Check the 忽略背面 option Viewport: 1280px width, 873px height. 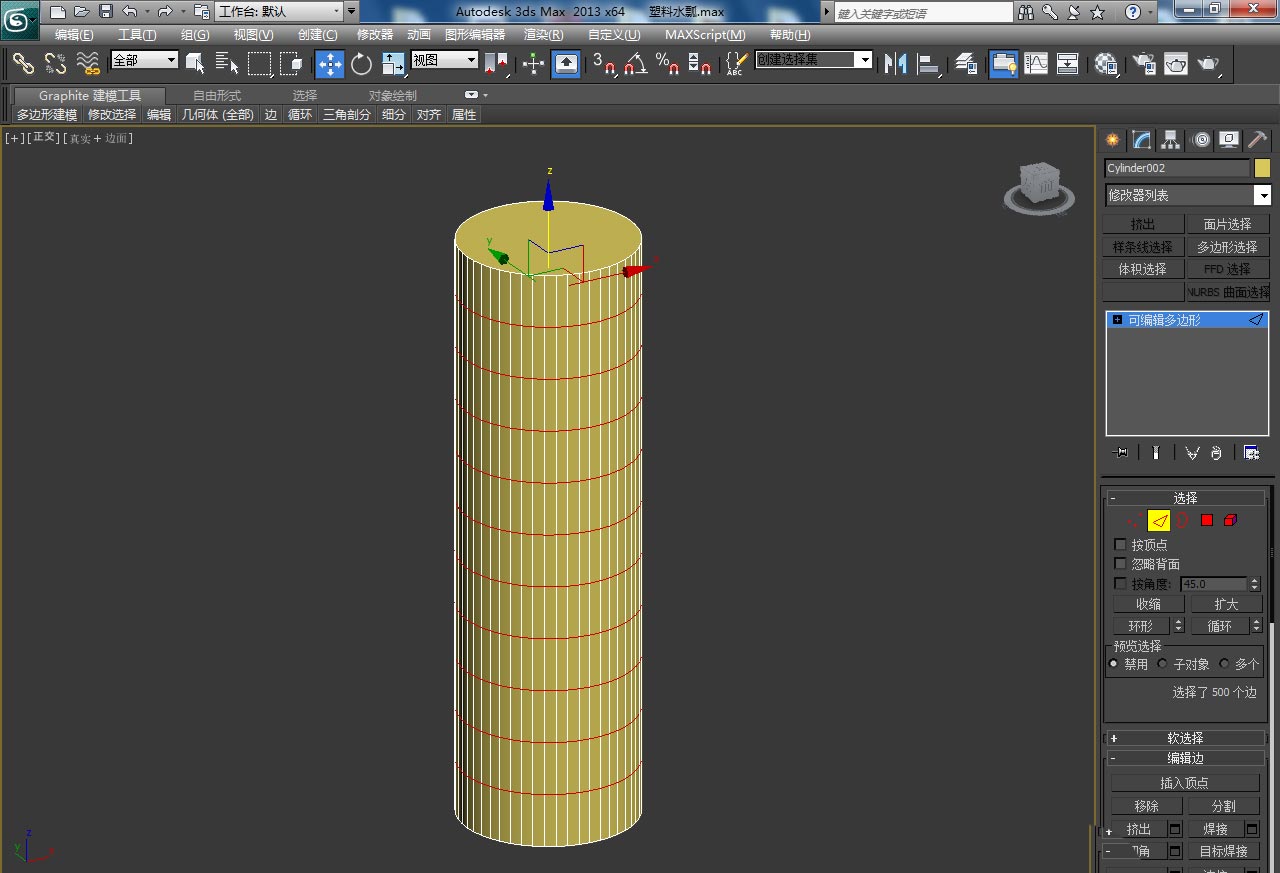[x=1120, y=564]
